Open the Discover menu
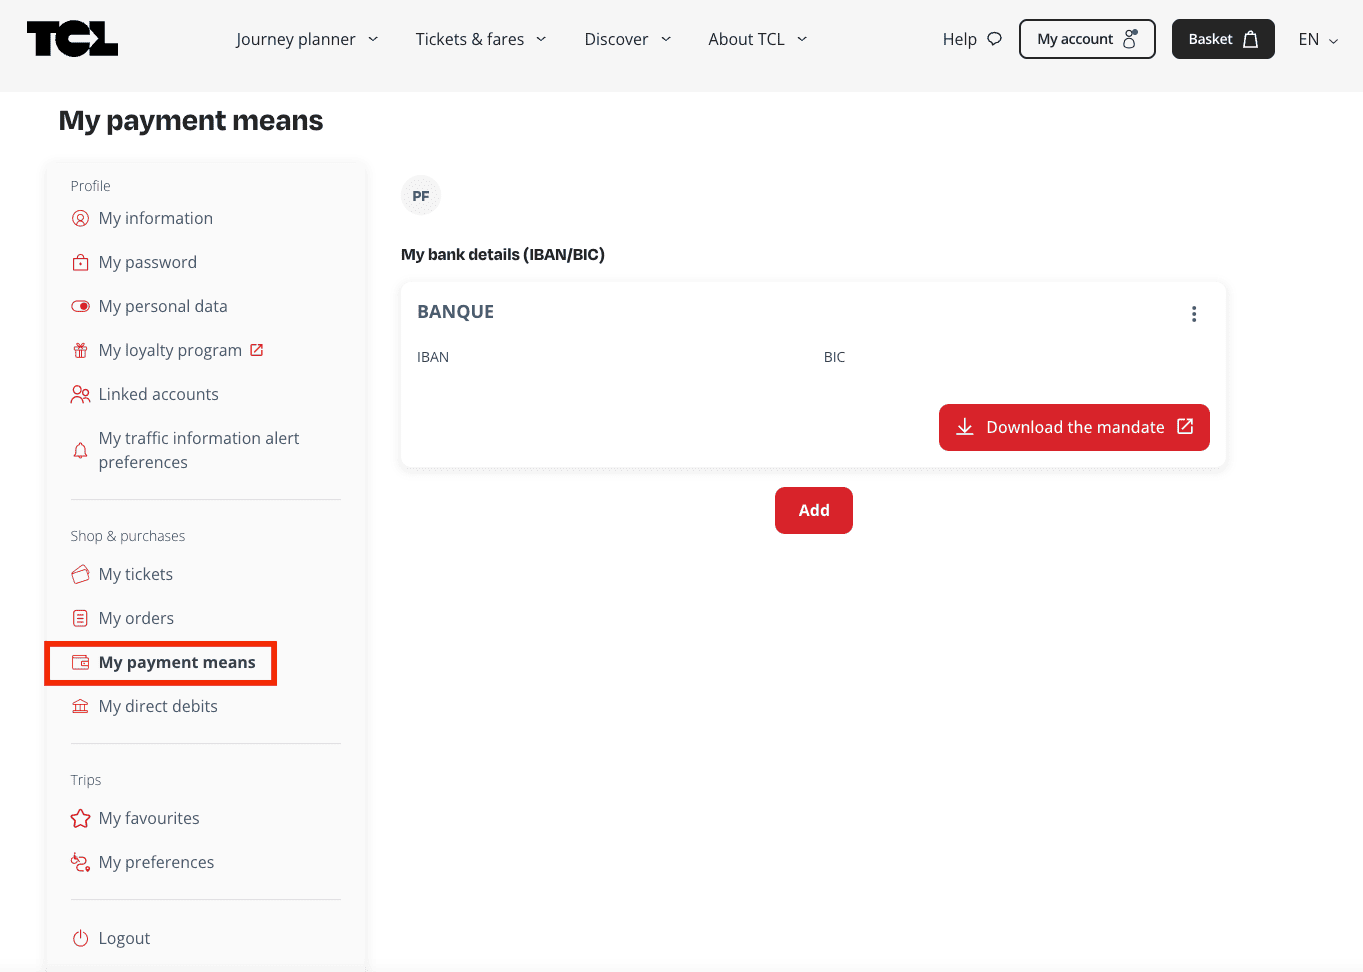The image size is (1363, 972). point(628,39)
